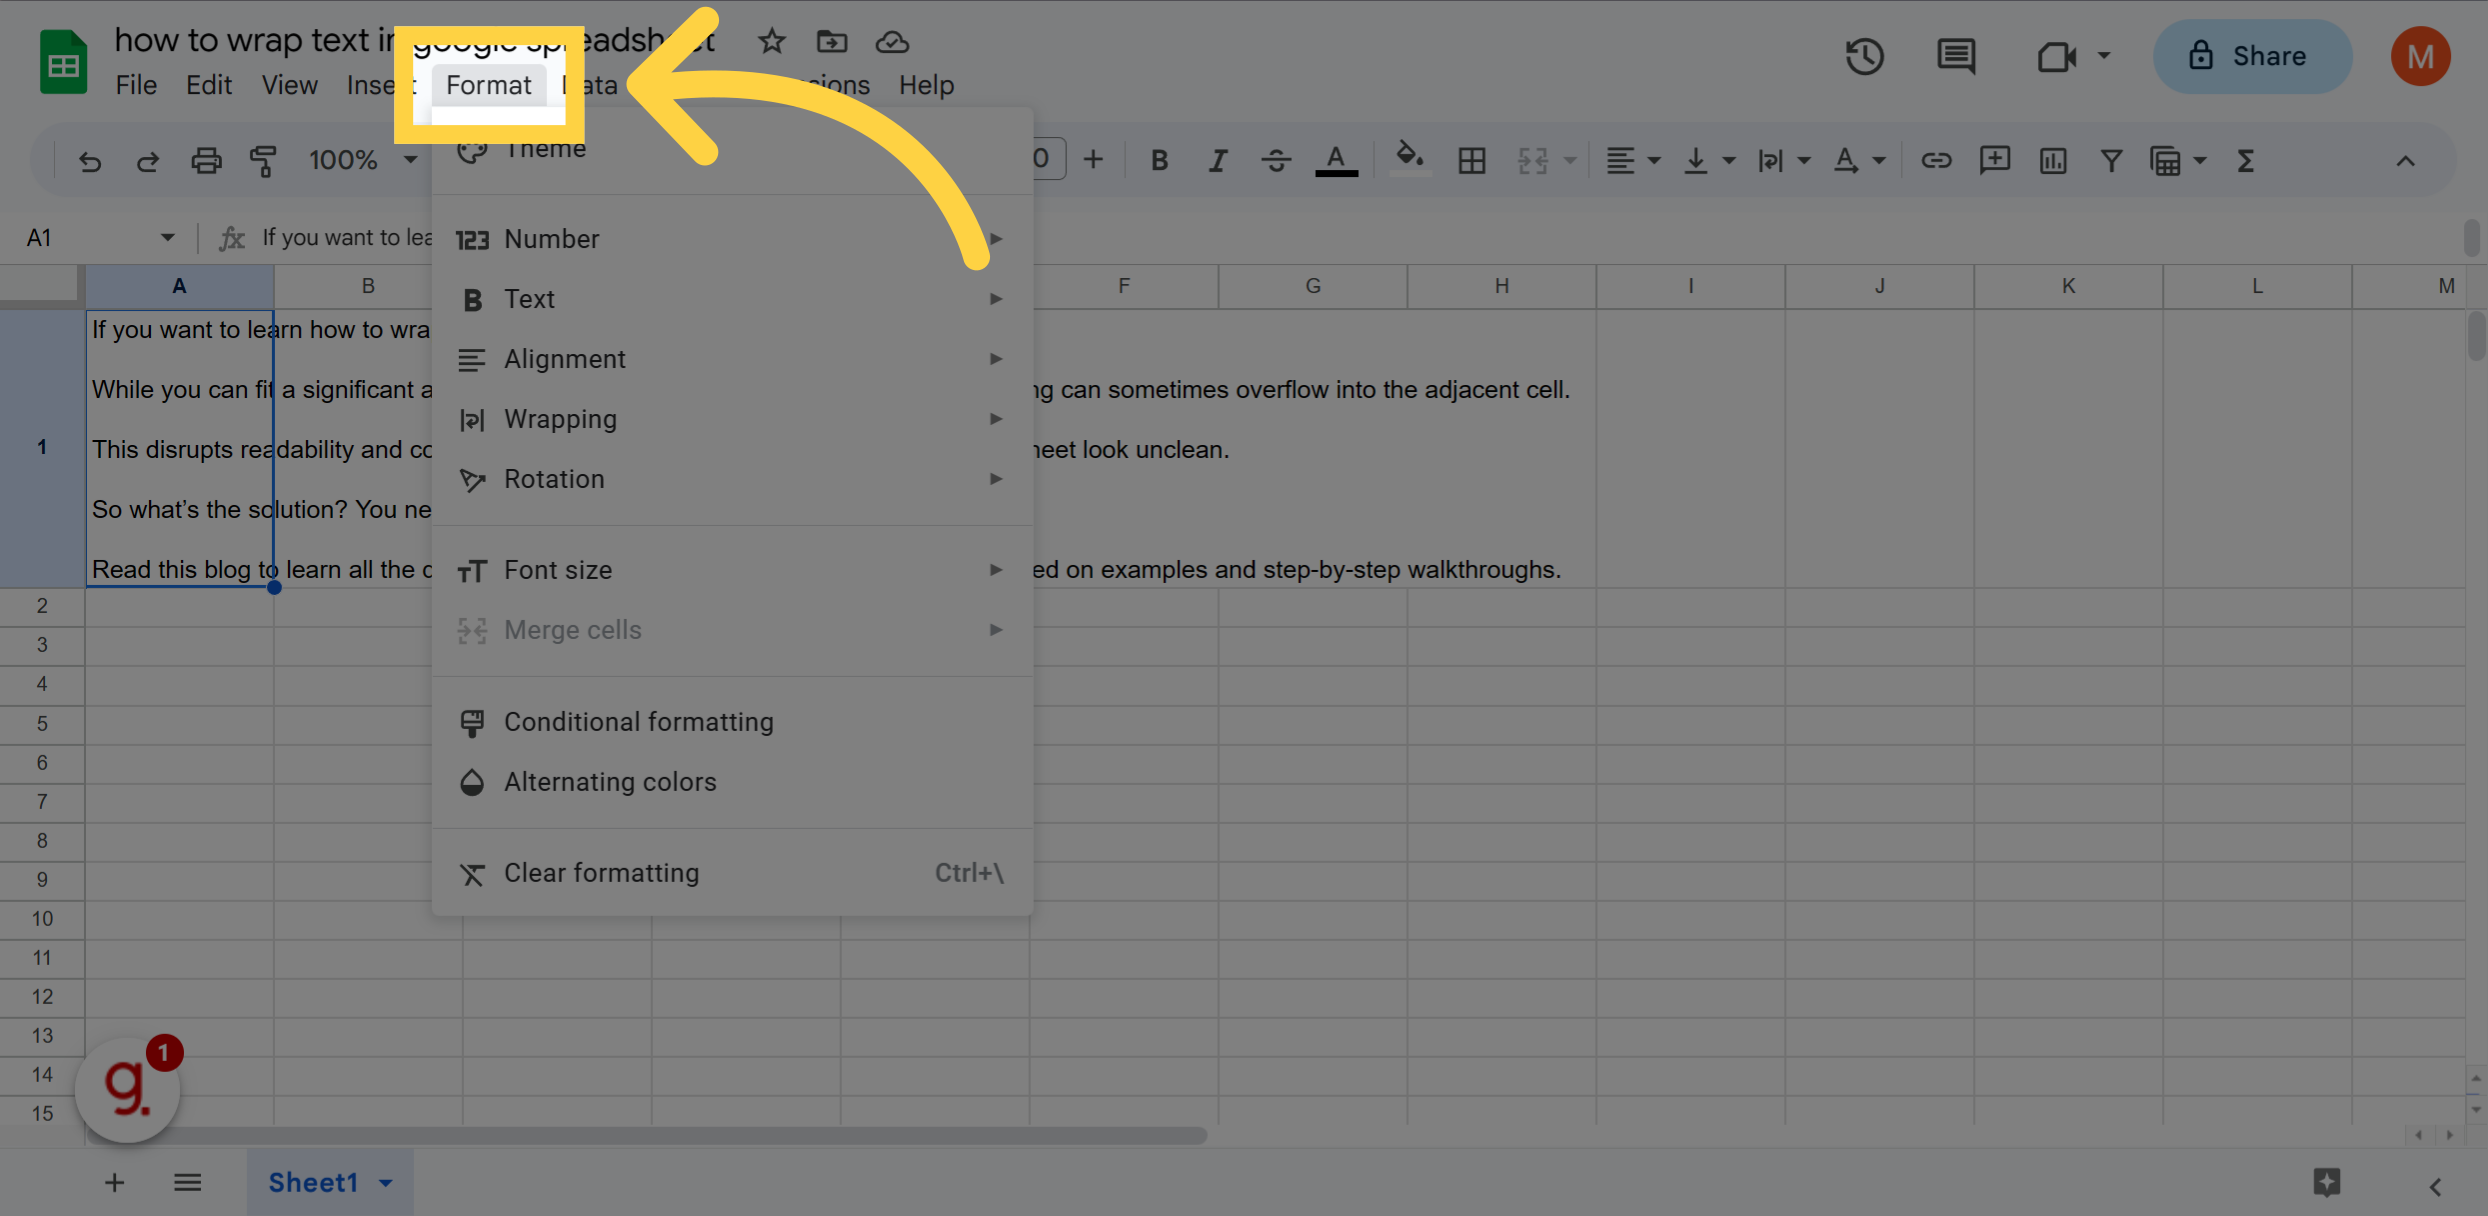Open the Format menu
2488x1216 pixels.
pyautogui.click(x=488, y=85)
